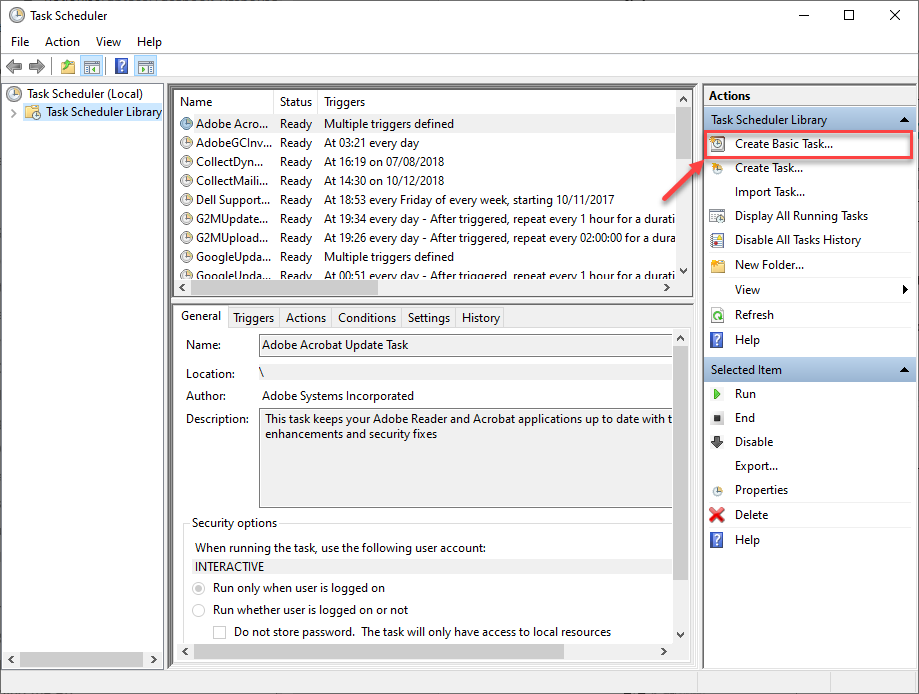This screenshot has width=919, height=694.
Task: Collapse the Task Scheduler Library actions section
Action: click(x=904, y=120)
